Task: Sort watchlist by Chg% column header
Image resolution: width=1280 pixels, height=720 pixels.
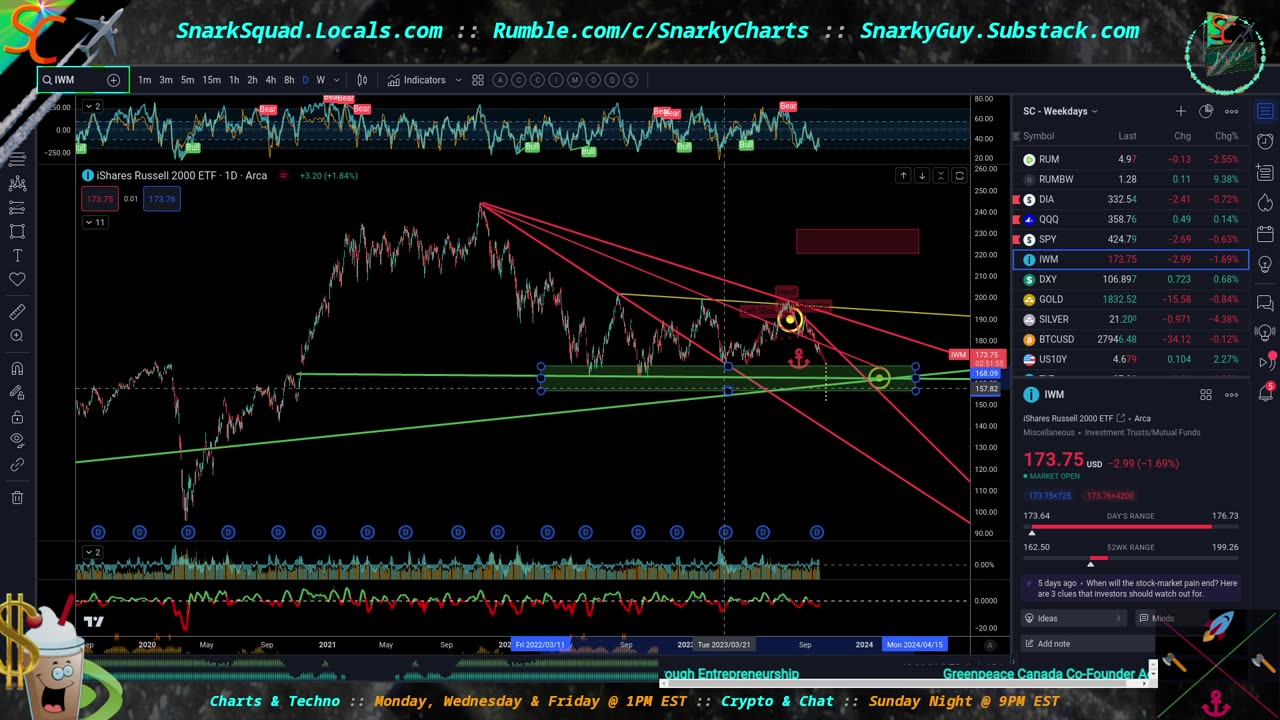Action: pyautogui.click(x=1226, y=136)
